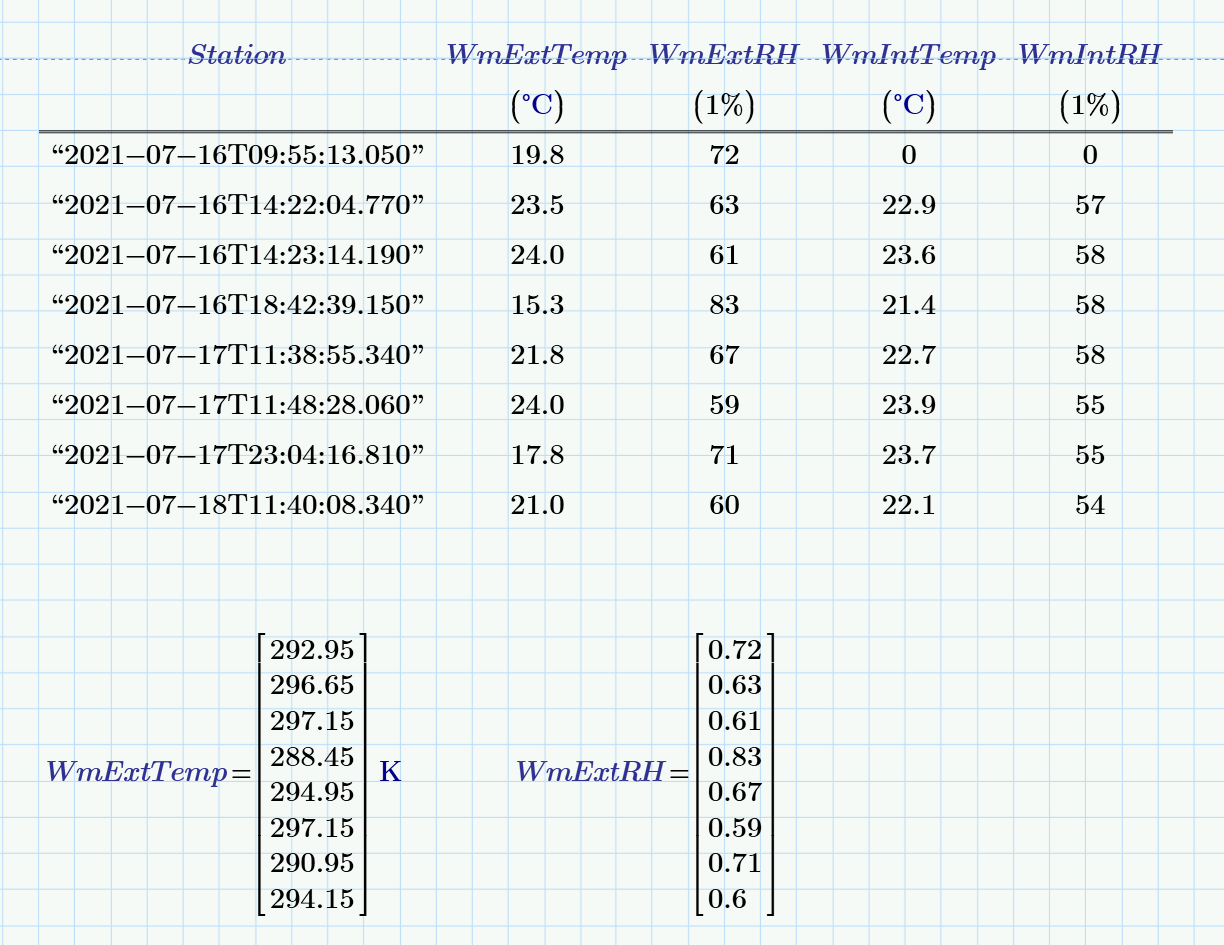Select the WmIntRH column header
Viewport: 1224px width, 945px height.
(1088, 55)
